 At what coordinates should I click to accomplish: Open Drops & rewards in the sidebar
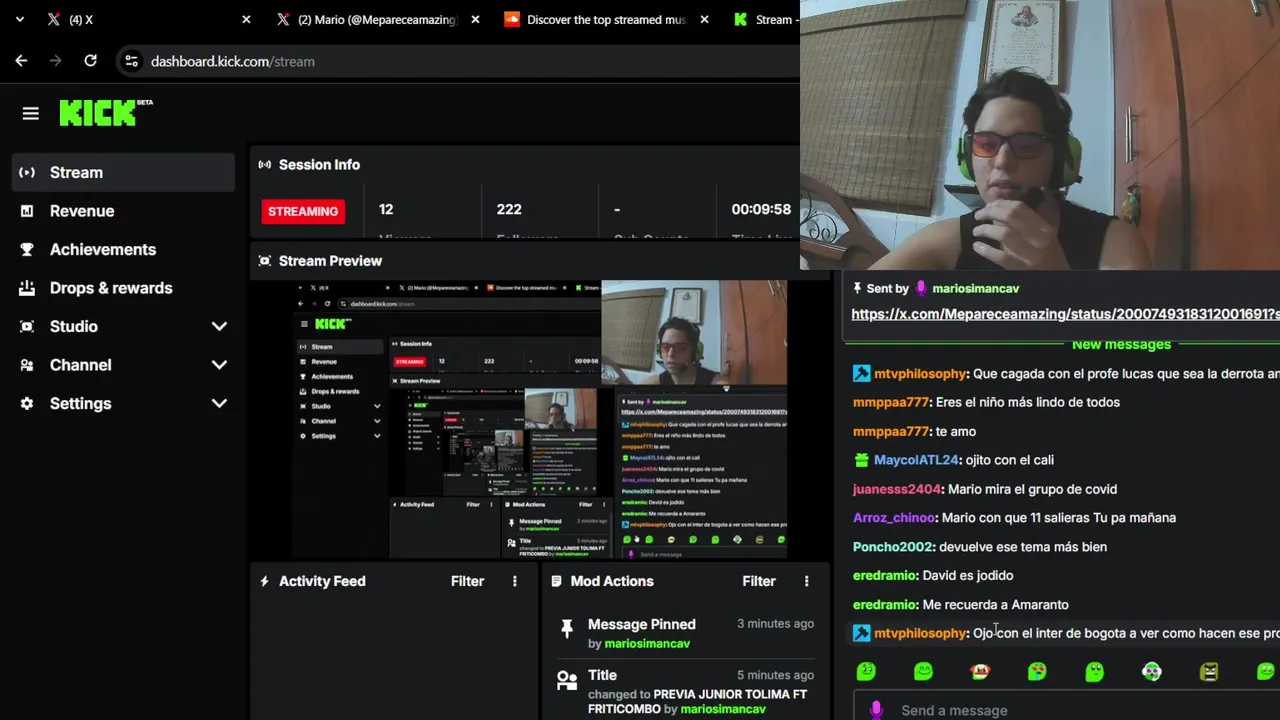tap(124, 288)
